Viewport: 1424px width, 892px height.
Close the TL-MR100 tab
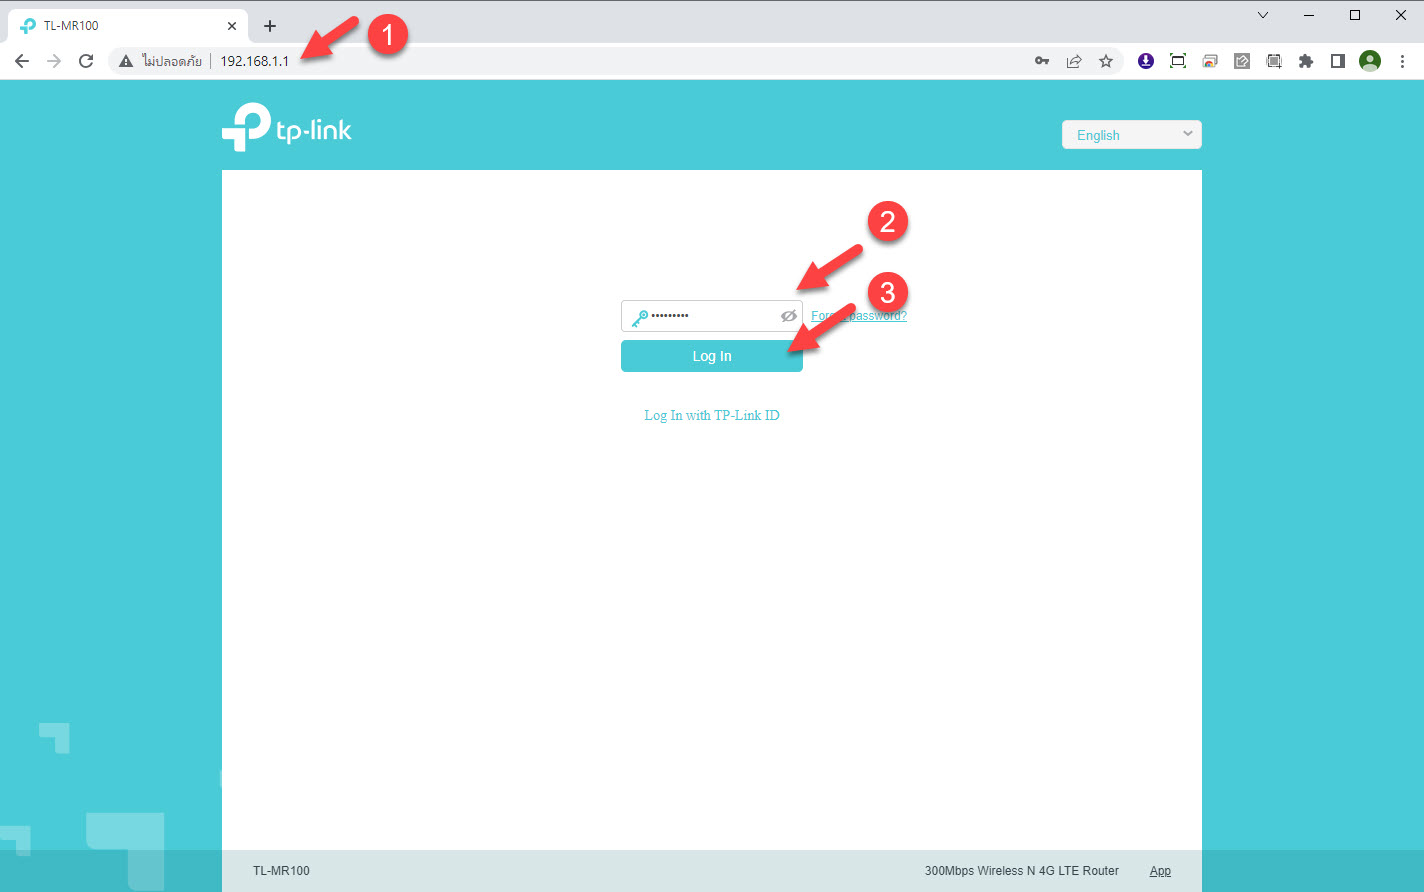[232, 26]
